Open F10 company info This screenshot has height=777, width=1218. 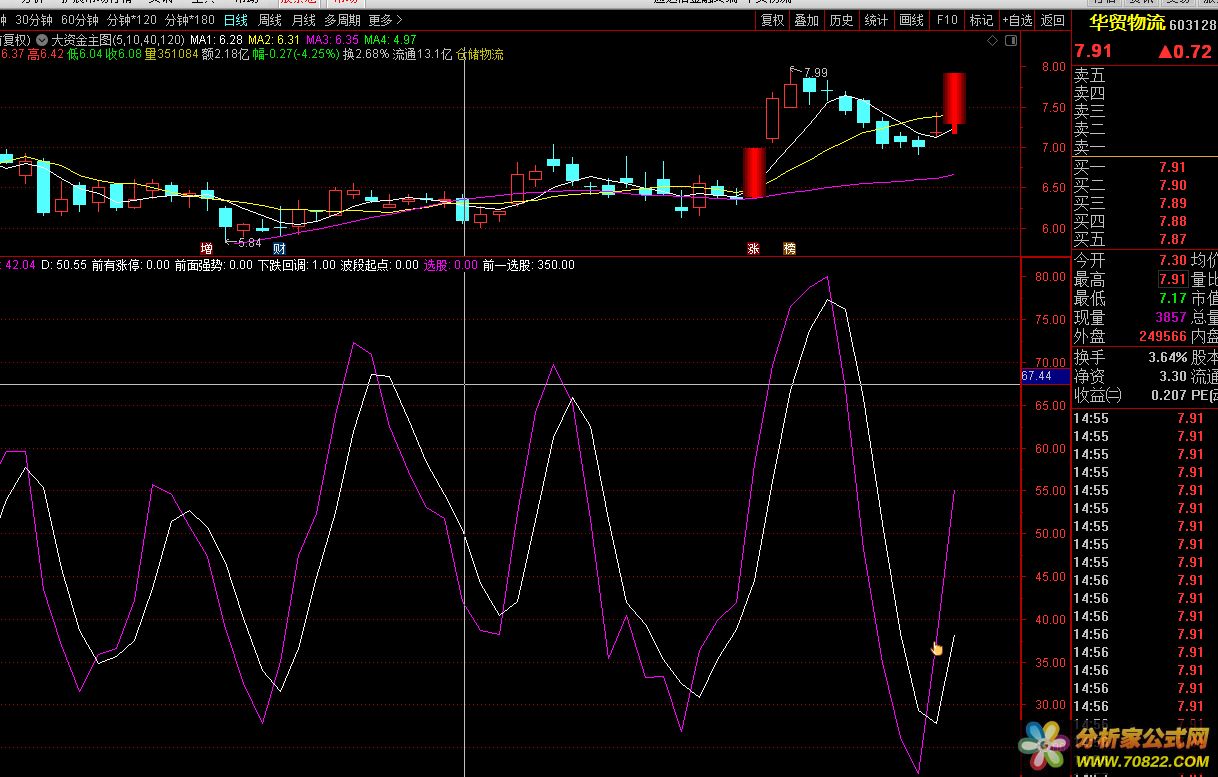tap(946, 20)
